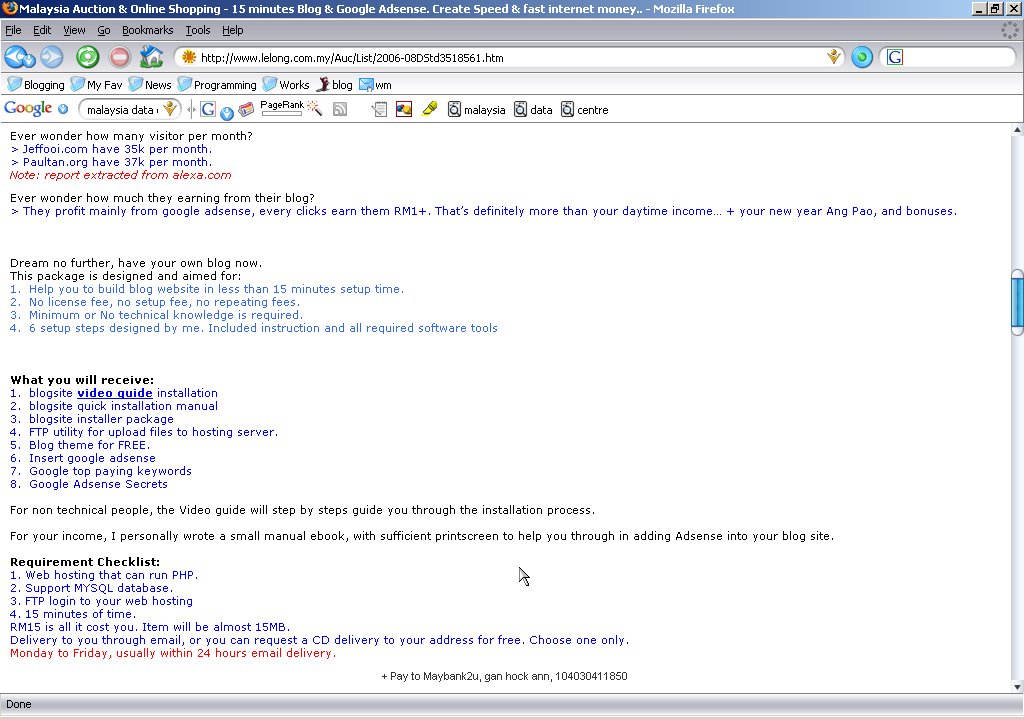The image size is (1024, 719).
Task: Open the View menu
Action: pyautogui.click(x=74, y=30)
